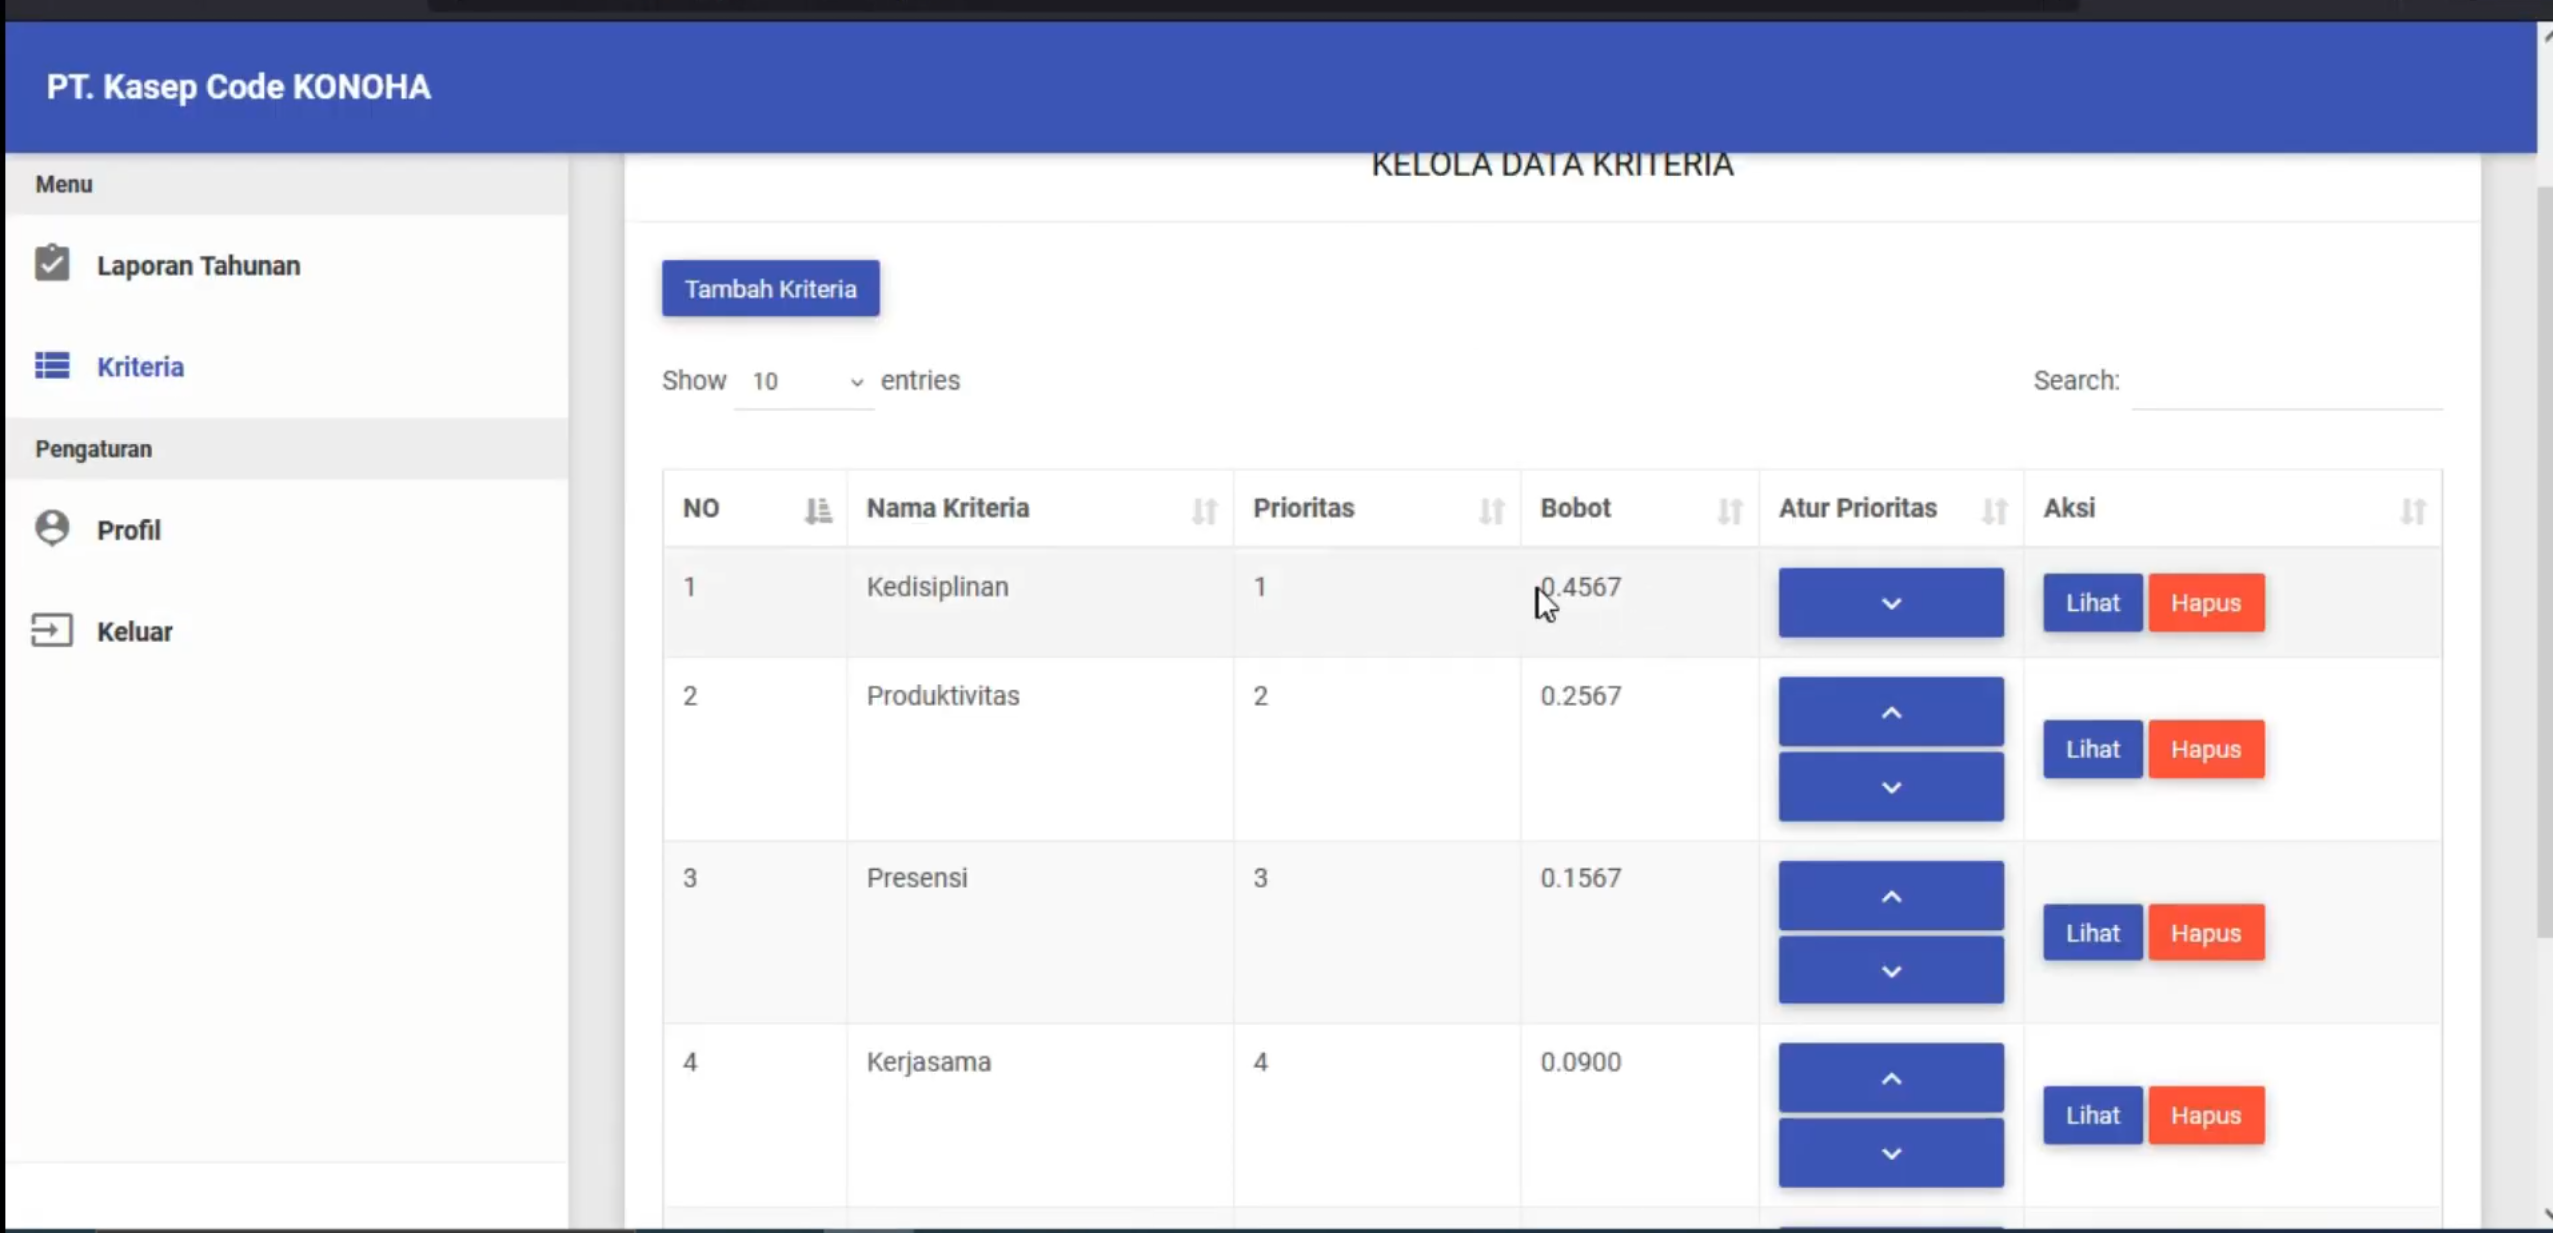The height and width of the screenshot is (1233, 2553).
Task: Select the Produktivitas name cell
Action: coord(1039,748)
